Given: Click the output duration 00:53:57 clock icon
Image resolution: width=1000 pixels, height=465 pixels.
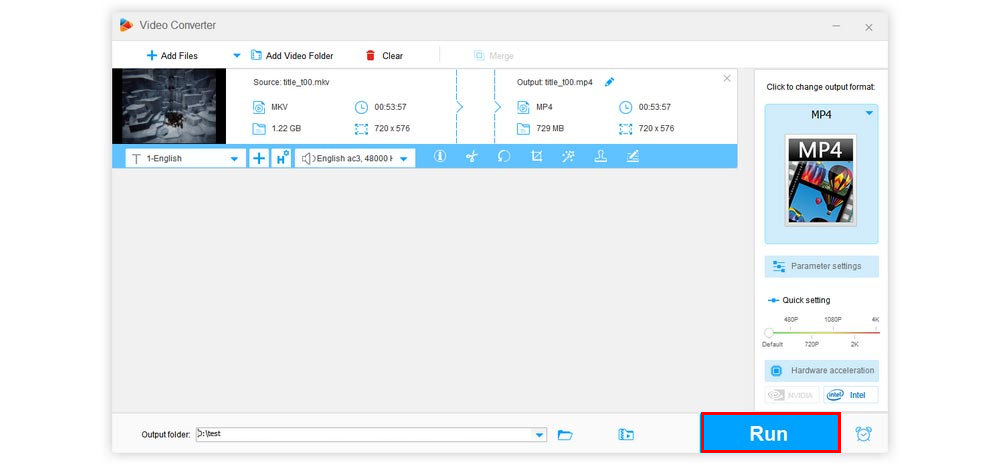Looking at the screenshot, I should point(626,107).
